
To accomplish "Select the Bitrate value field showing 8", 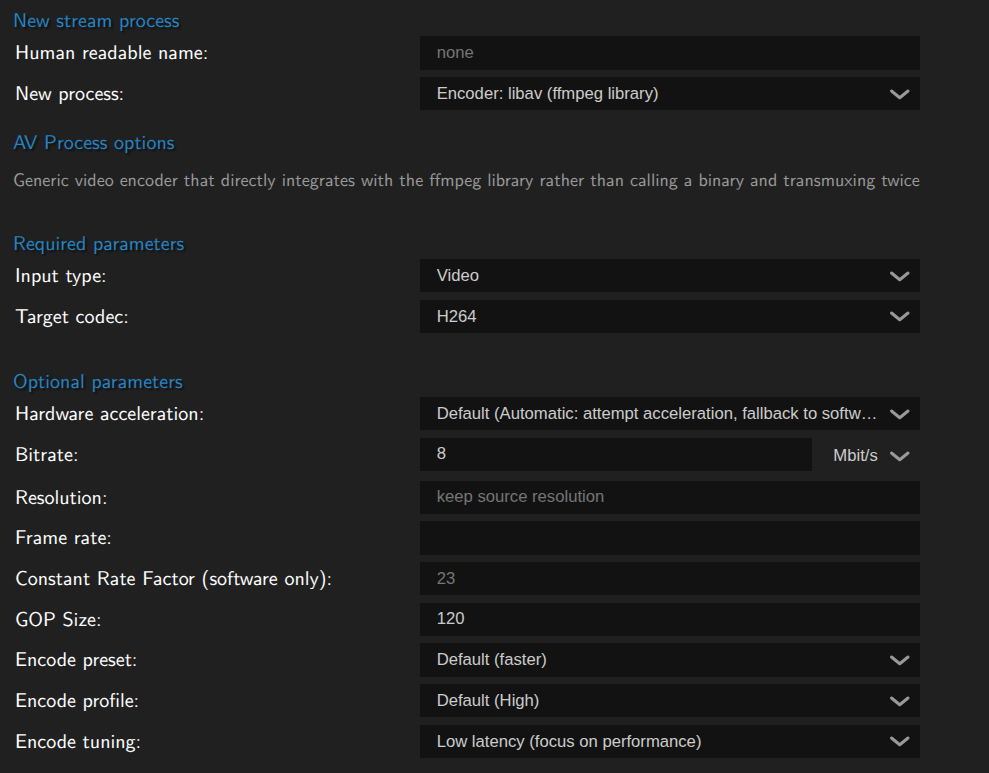I will 615,454.
